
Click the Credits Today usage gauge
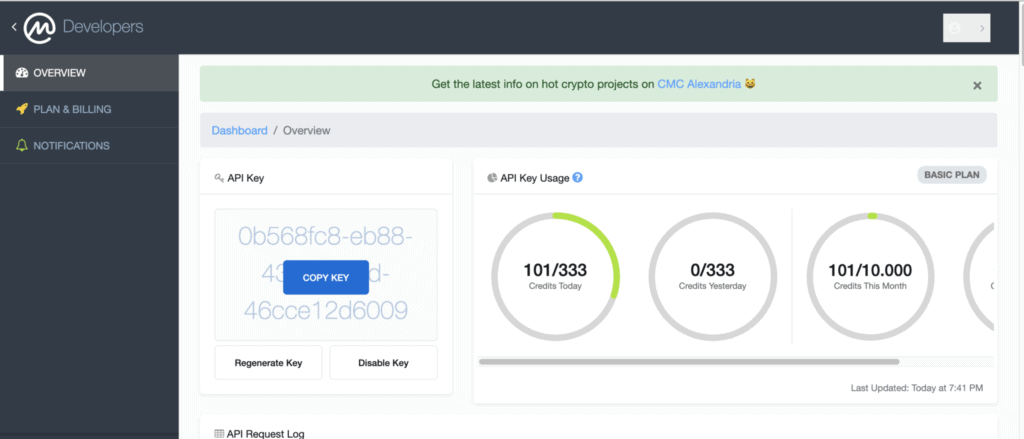(x=555, y=276)
